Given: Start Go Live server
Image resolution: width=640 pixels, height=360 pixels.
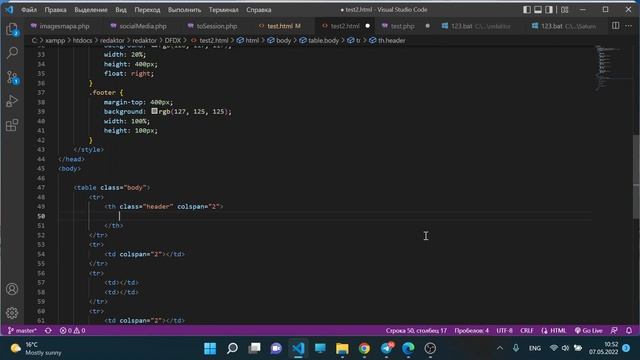Looking at the screenshot, I should [588, 330].
